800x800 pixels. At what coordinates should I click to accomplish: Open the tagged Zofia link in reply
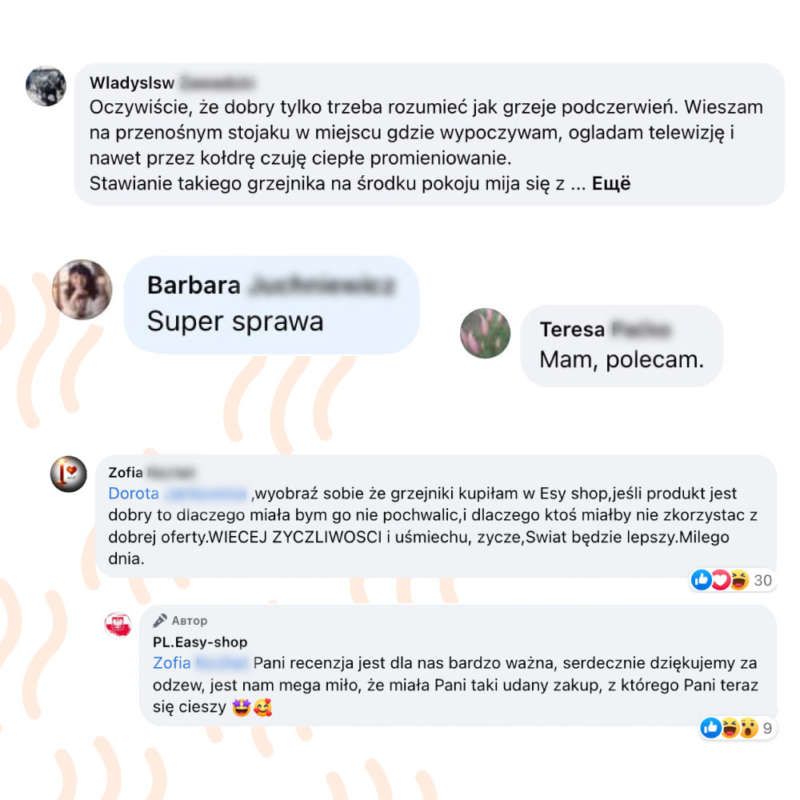tap(200, 663)
